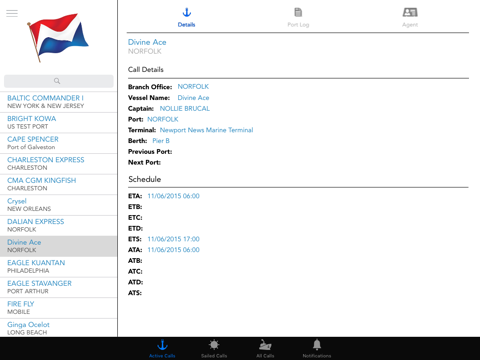Open Sailed Calls in bottom bar

point(214,349)
